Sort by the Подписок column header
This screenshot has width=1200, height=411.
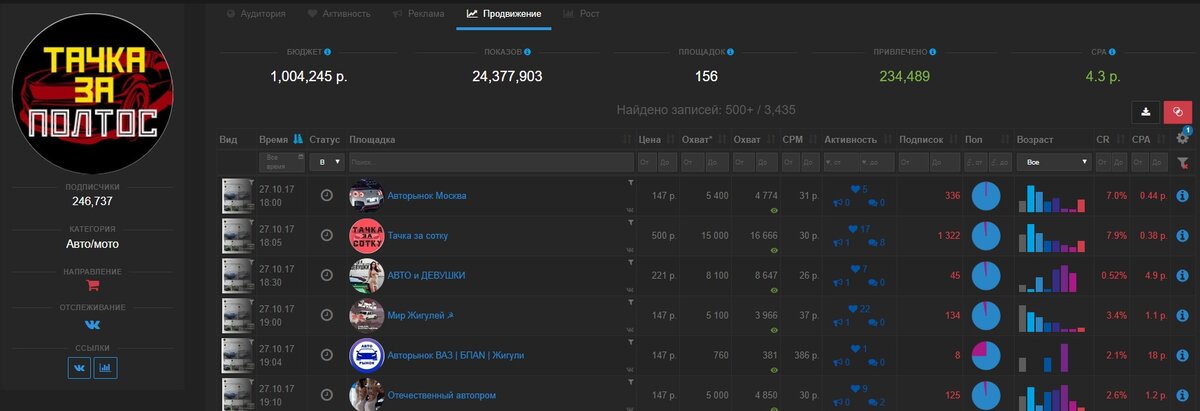[x=922, y=140]
